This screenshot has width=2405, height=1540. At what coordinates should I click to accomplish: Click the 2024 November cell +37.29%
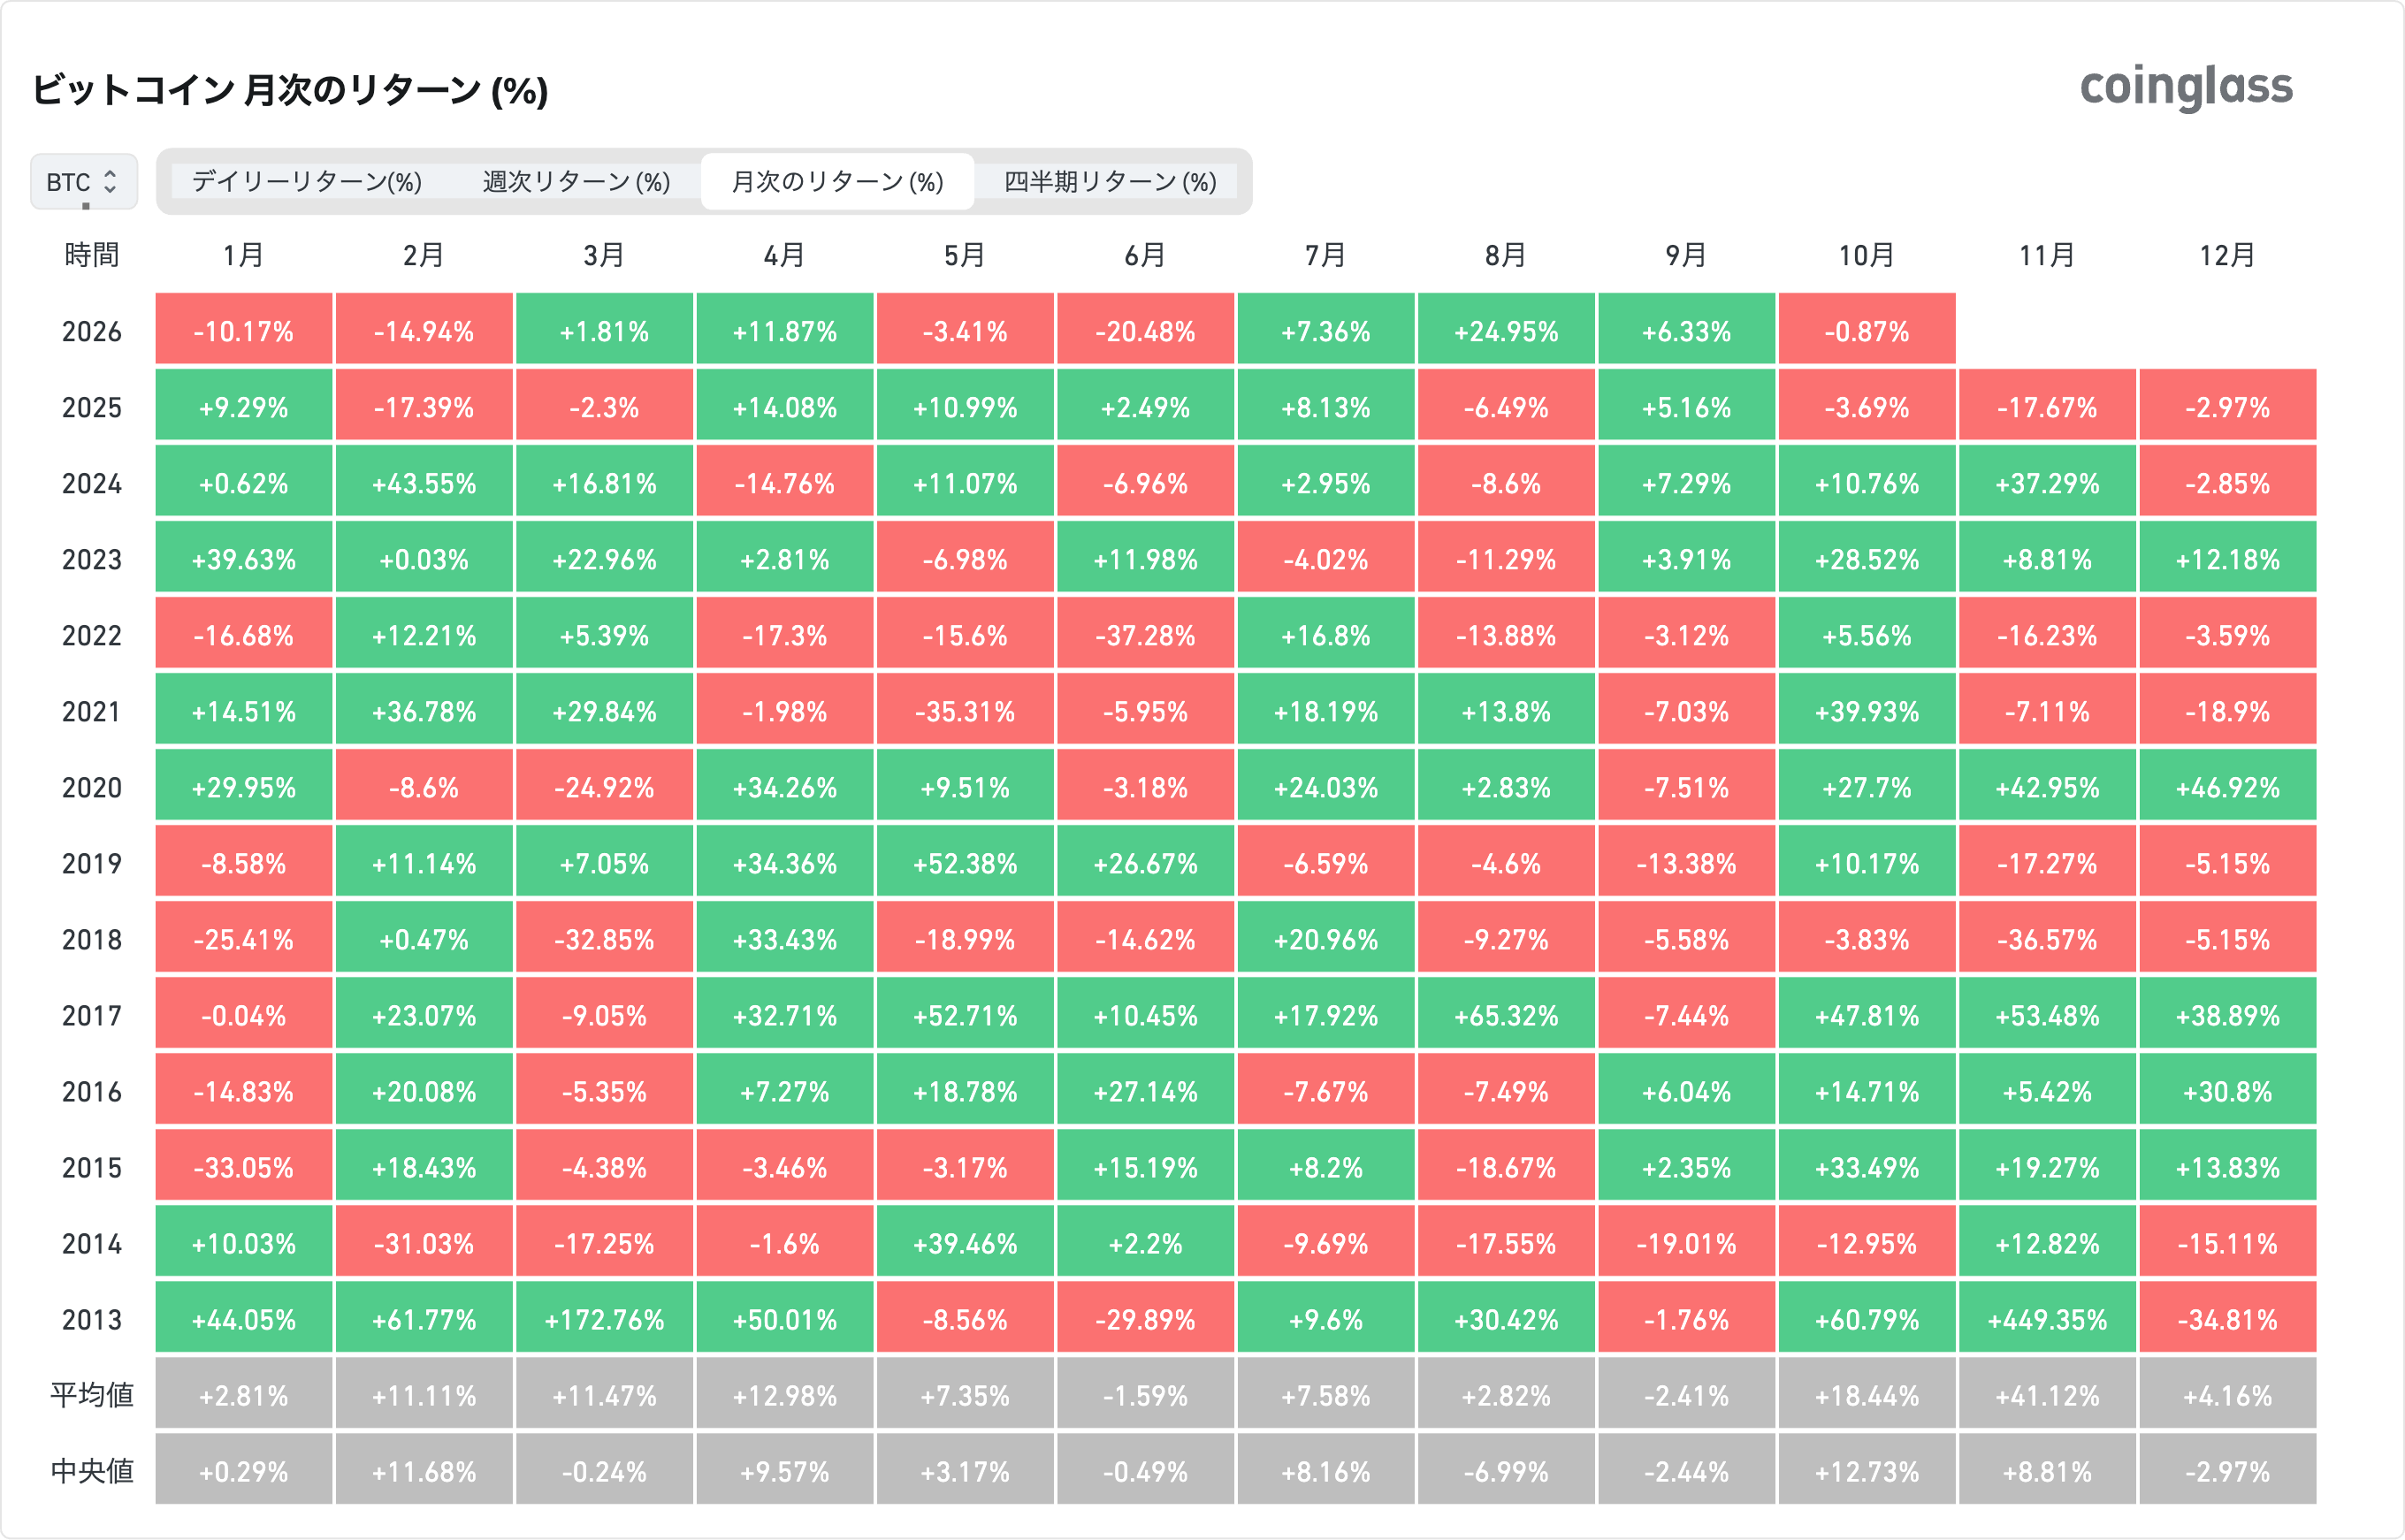pyautogui.click(x=2047, y=482)
